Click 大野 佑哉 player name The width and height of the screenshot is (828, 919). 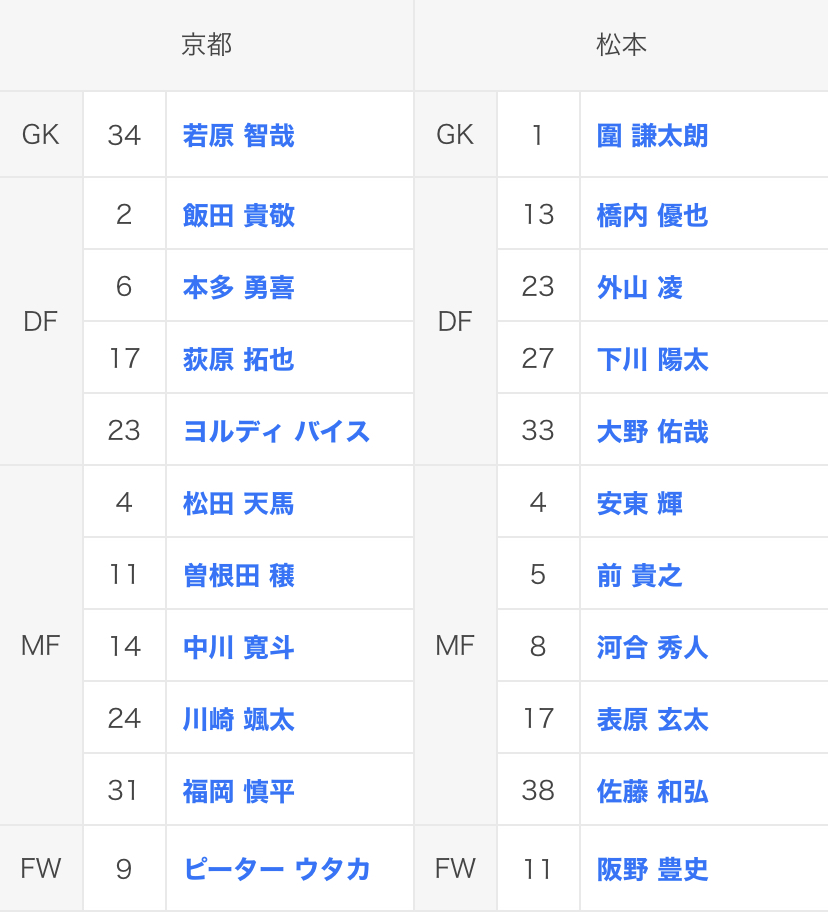(x=652, y=431)
